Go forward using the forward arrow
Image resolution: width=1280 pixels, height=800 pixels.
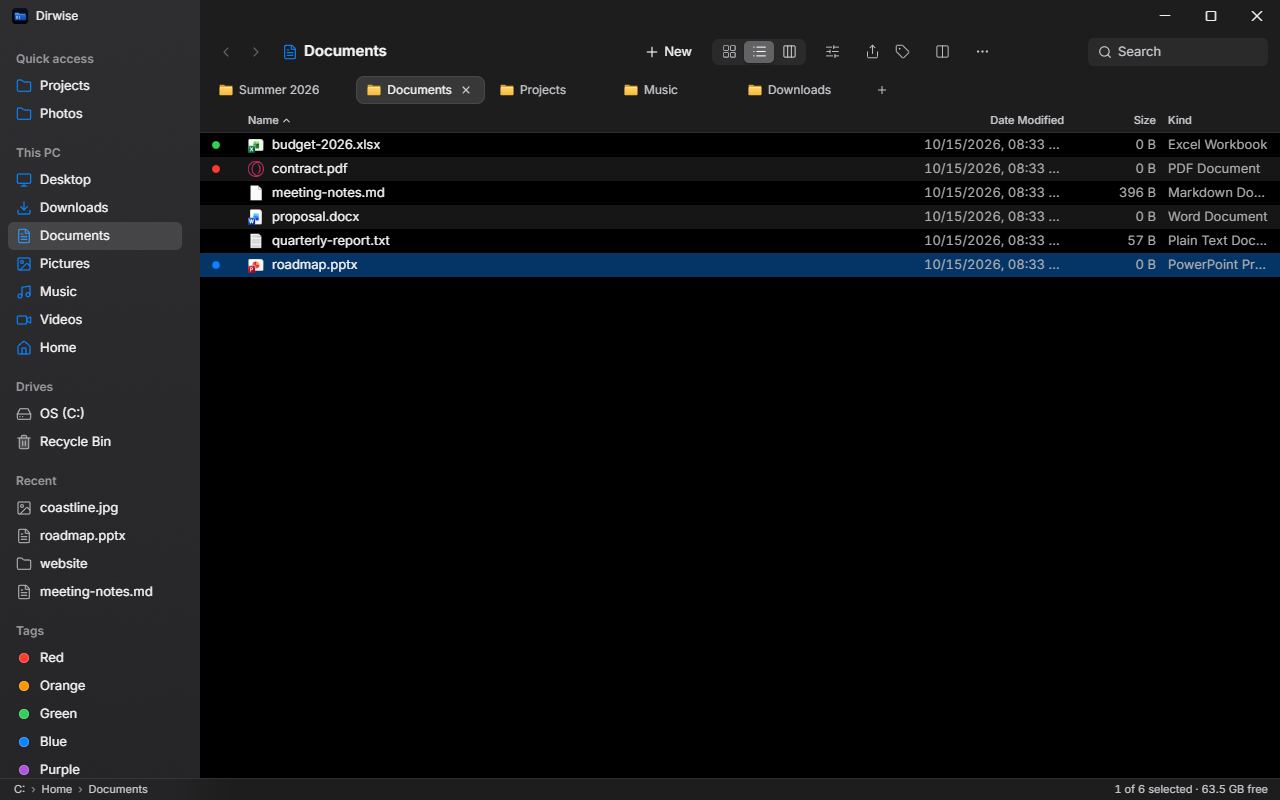(x=256, y=52)
